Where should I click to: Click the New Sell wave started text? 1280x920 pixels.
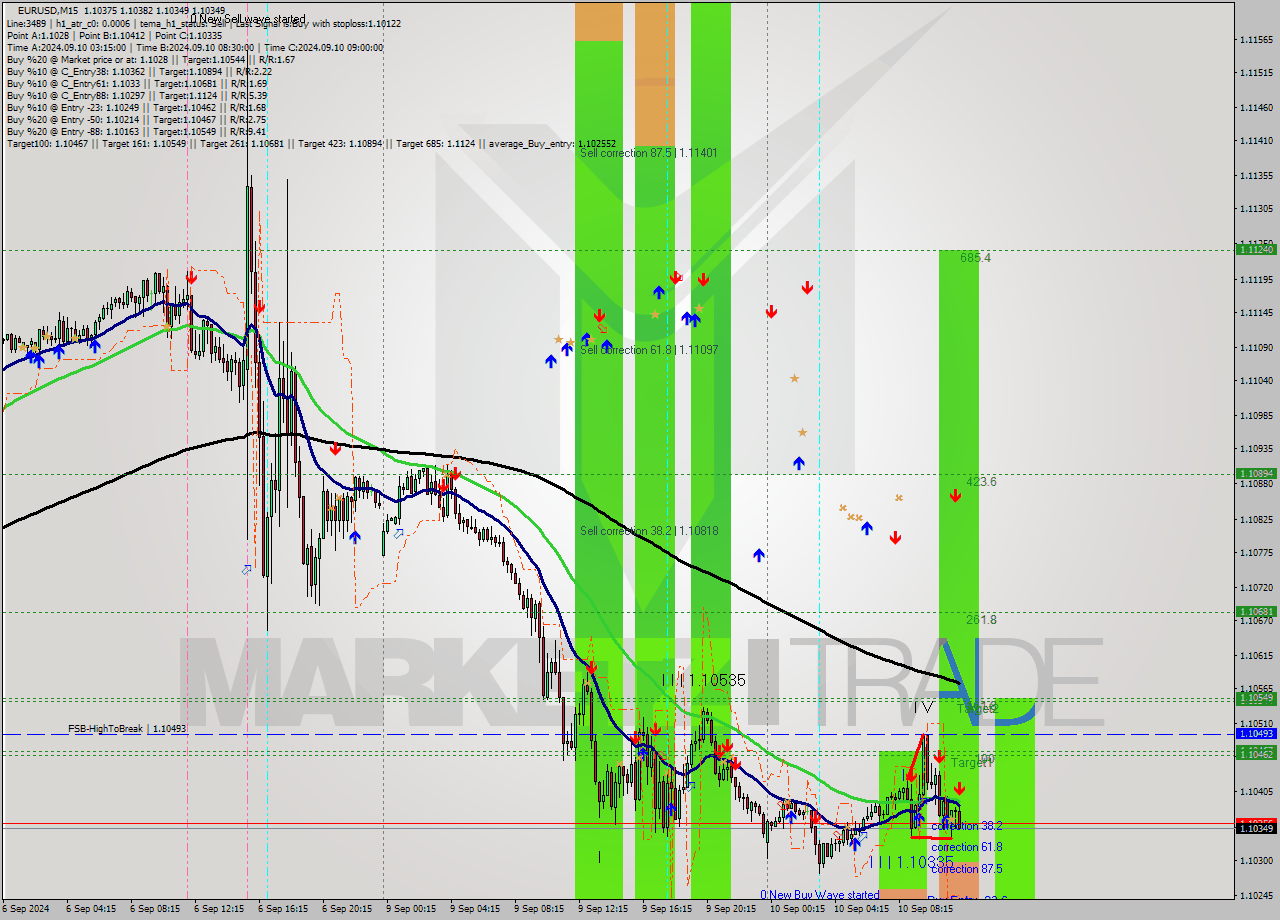(247, 19)
